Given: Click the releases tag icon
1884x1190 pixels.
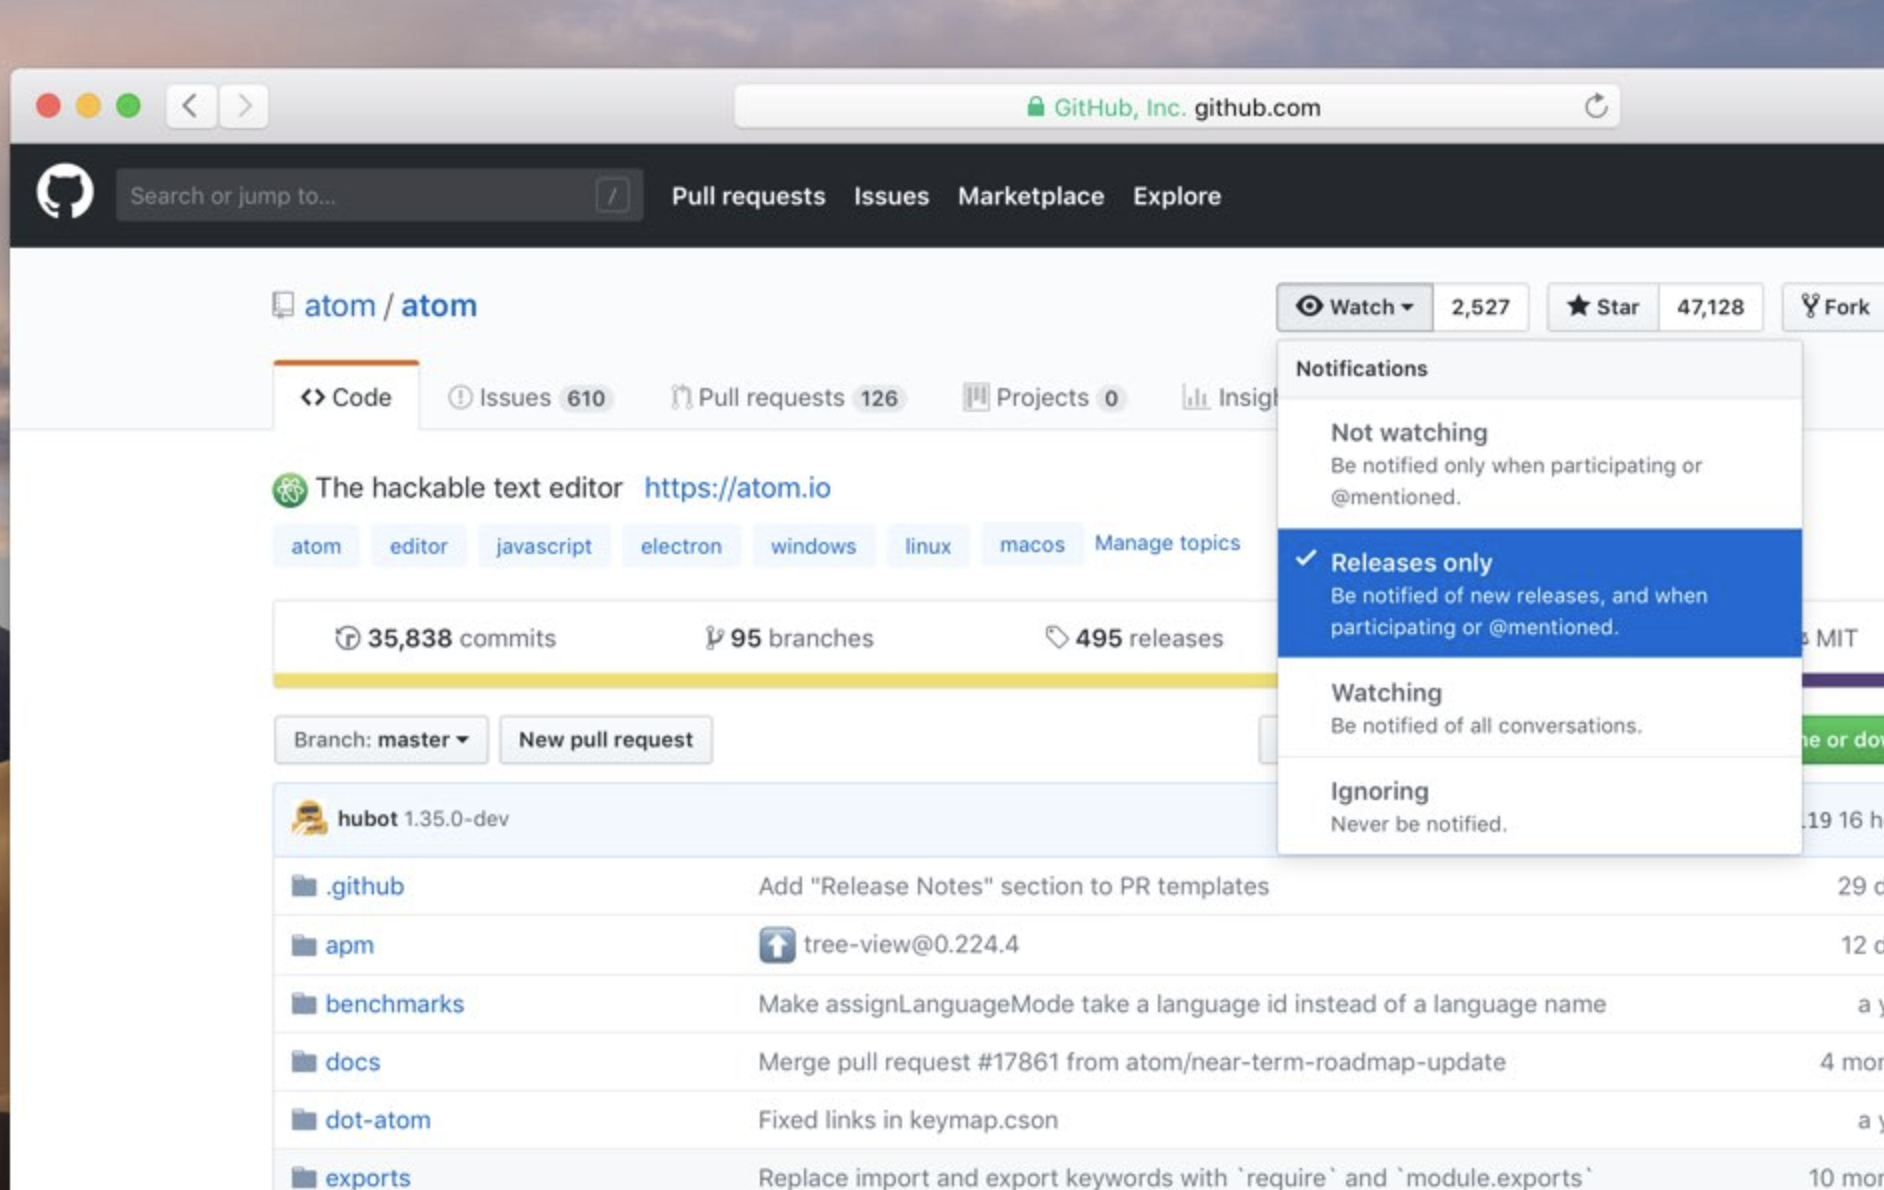Looking at the screenshot, I should [x=1056, y=637].
